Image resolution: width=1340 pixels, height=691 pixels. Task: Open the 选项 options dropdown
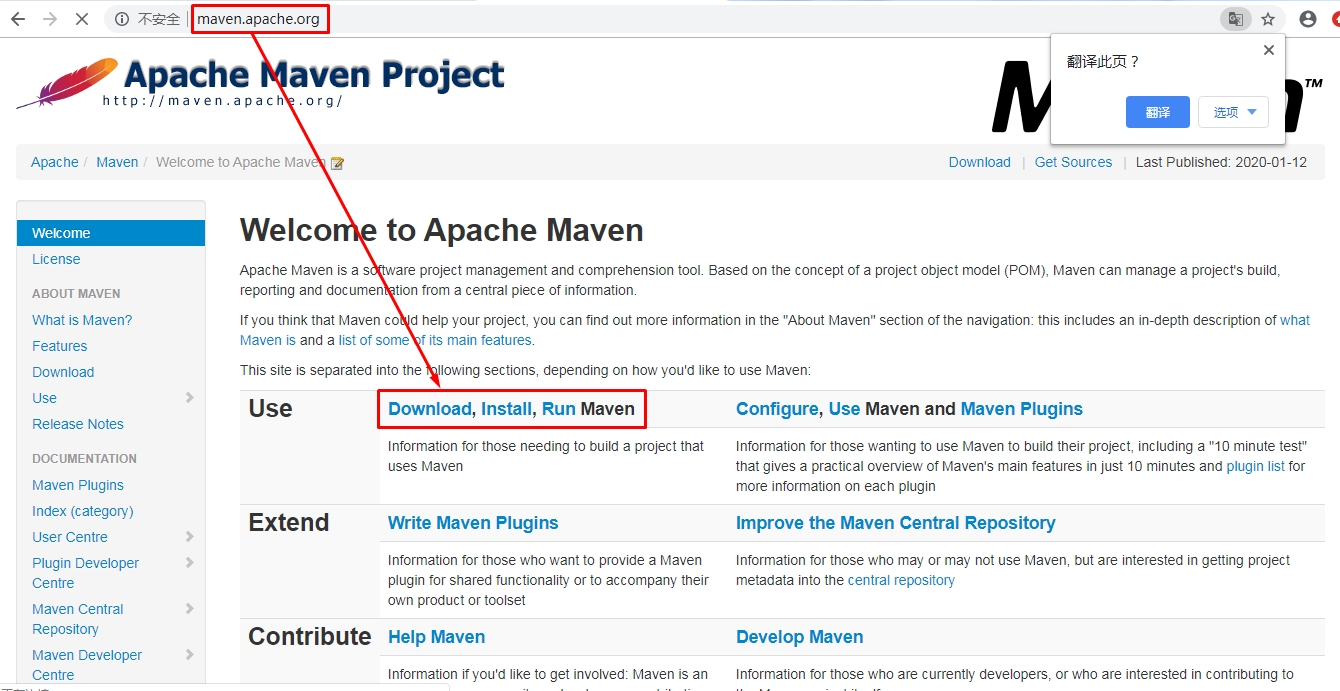[x=1234, y=112]
